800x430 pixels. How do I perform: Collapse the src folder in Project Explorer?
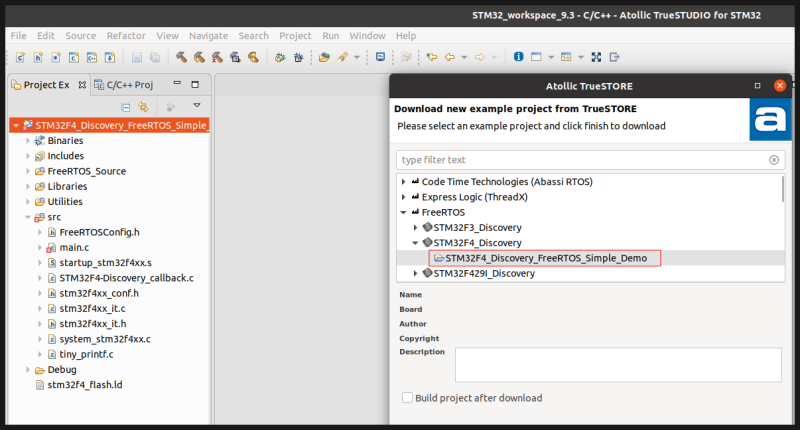(x=28, y=217)
